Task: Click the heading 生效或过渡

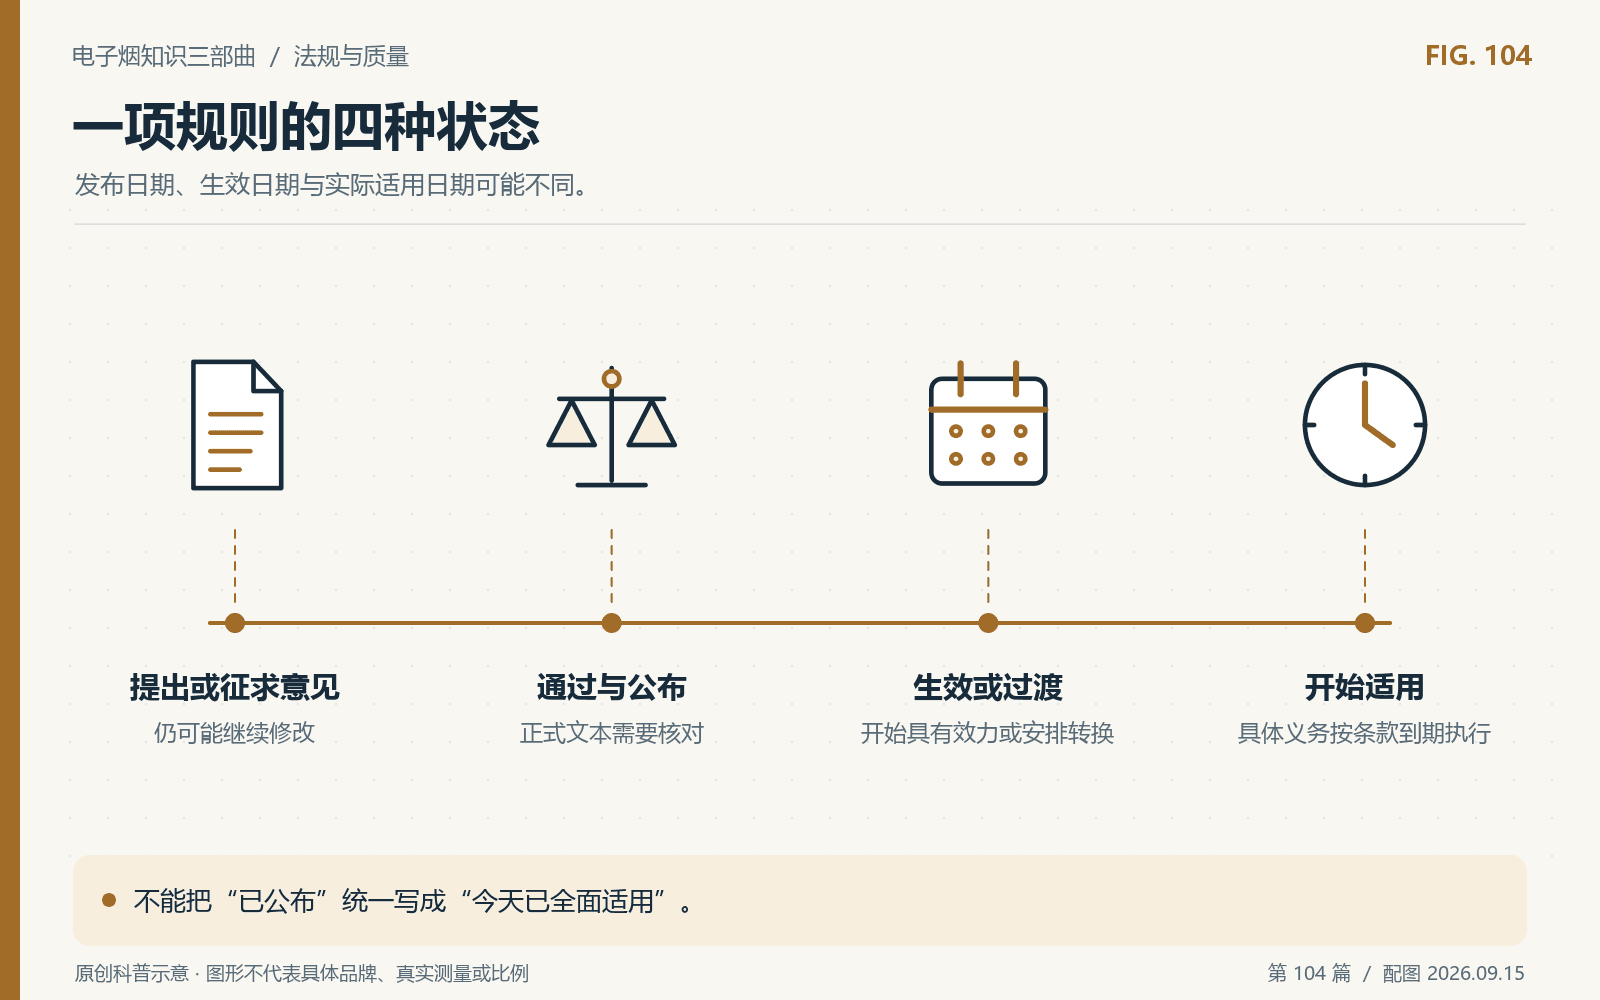Action: (988, 688)
